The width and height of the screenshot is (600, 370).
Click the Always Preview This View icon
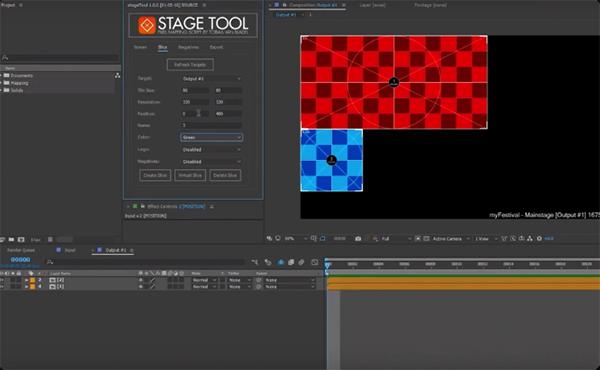coord(269,238)
